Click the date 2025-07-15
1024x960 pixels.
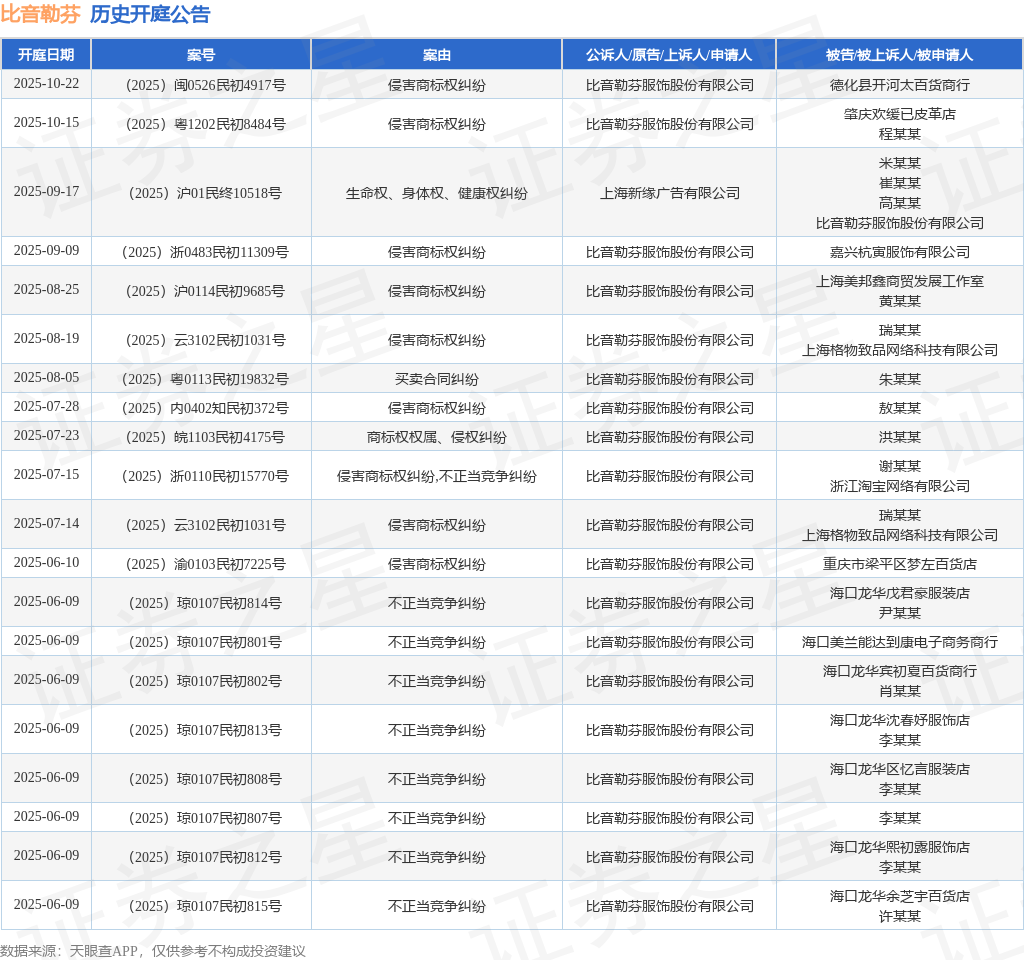click(x=46, y=475)
